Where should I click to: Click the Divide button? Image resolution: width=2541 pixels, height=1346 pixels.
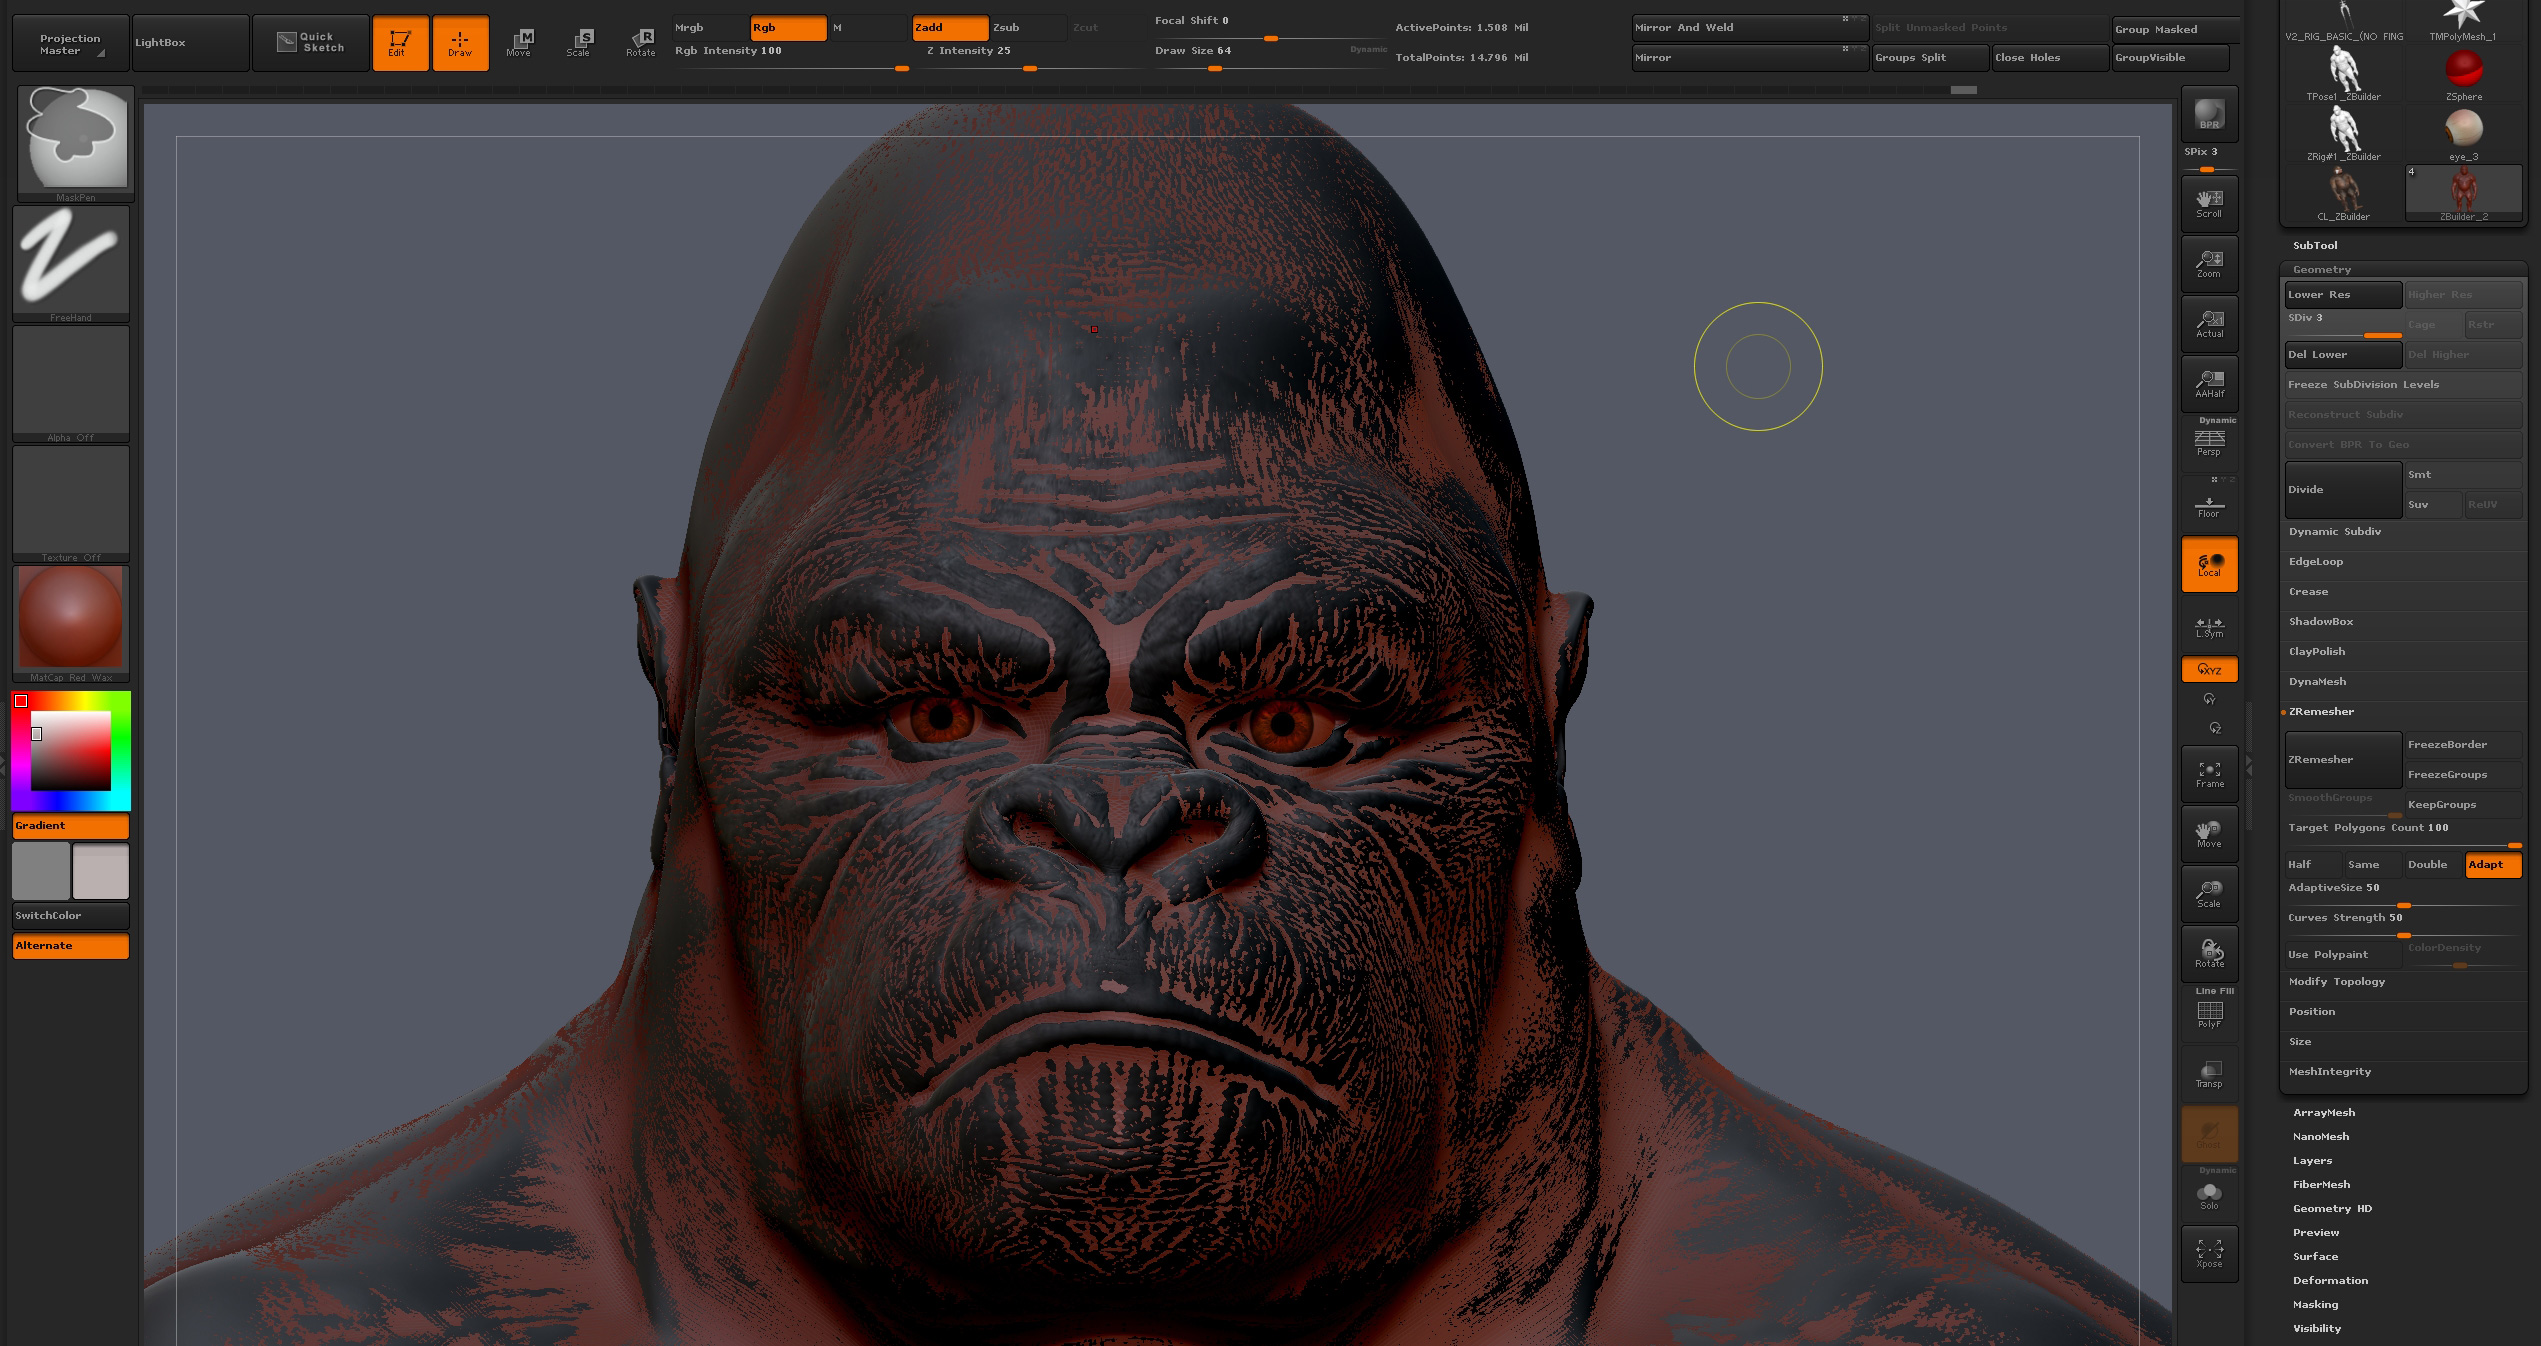[2342, 490]
